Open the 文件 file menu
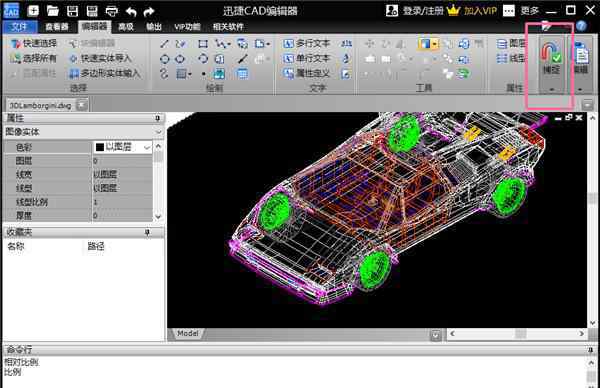600x388 pixels. point(20,27)
